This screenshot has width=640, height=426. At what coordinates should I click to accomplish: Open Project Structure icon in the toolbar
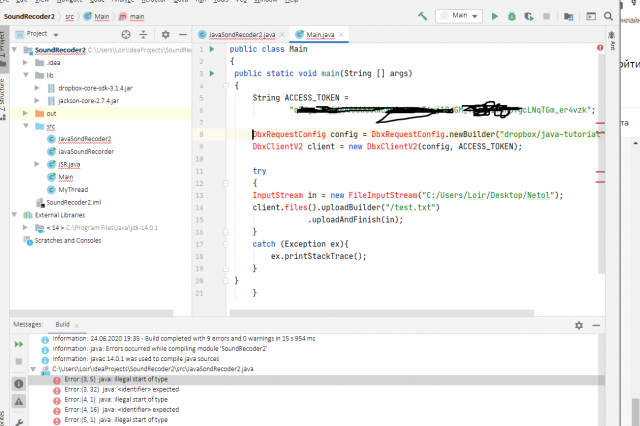coord(569,16)
